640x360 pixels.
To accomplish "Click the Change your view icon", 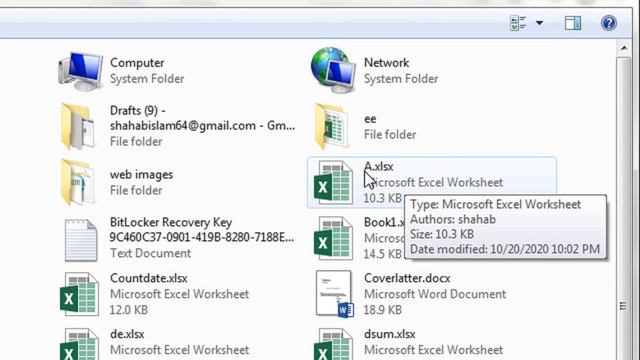I will click(x=518, y=23).
